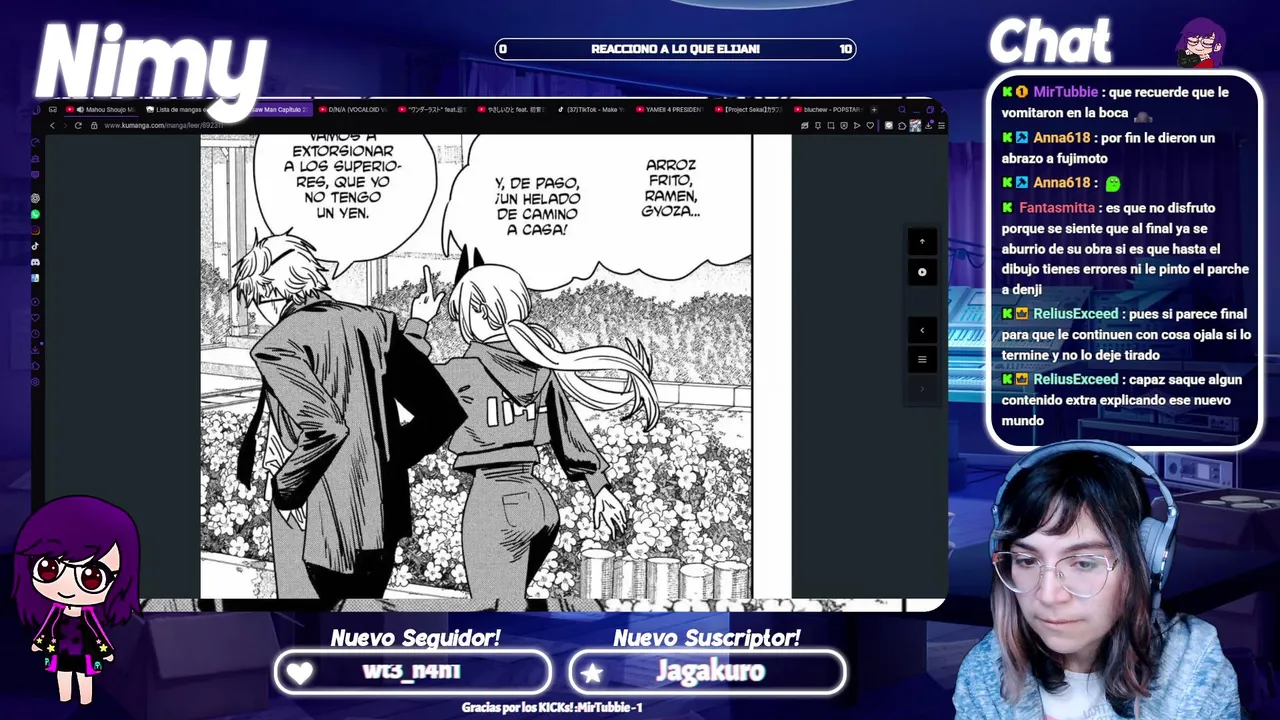Switch to the Lista de mangas tab
Viewport: 1280px width, 720px height.
pos(178,109)
